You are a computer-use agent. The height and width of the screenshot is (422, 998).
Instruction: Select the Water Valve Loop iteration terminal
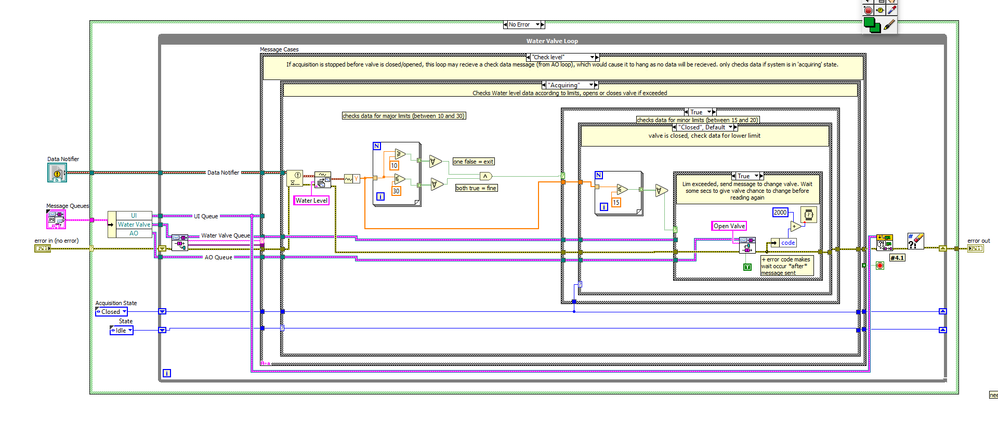click(x=166, y=373)
